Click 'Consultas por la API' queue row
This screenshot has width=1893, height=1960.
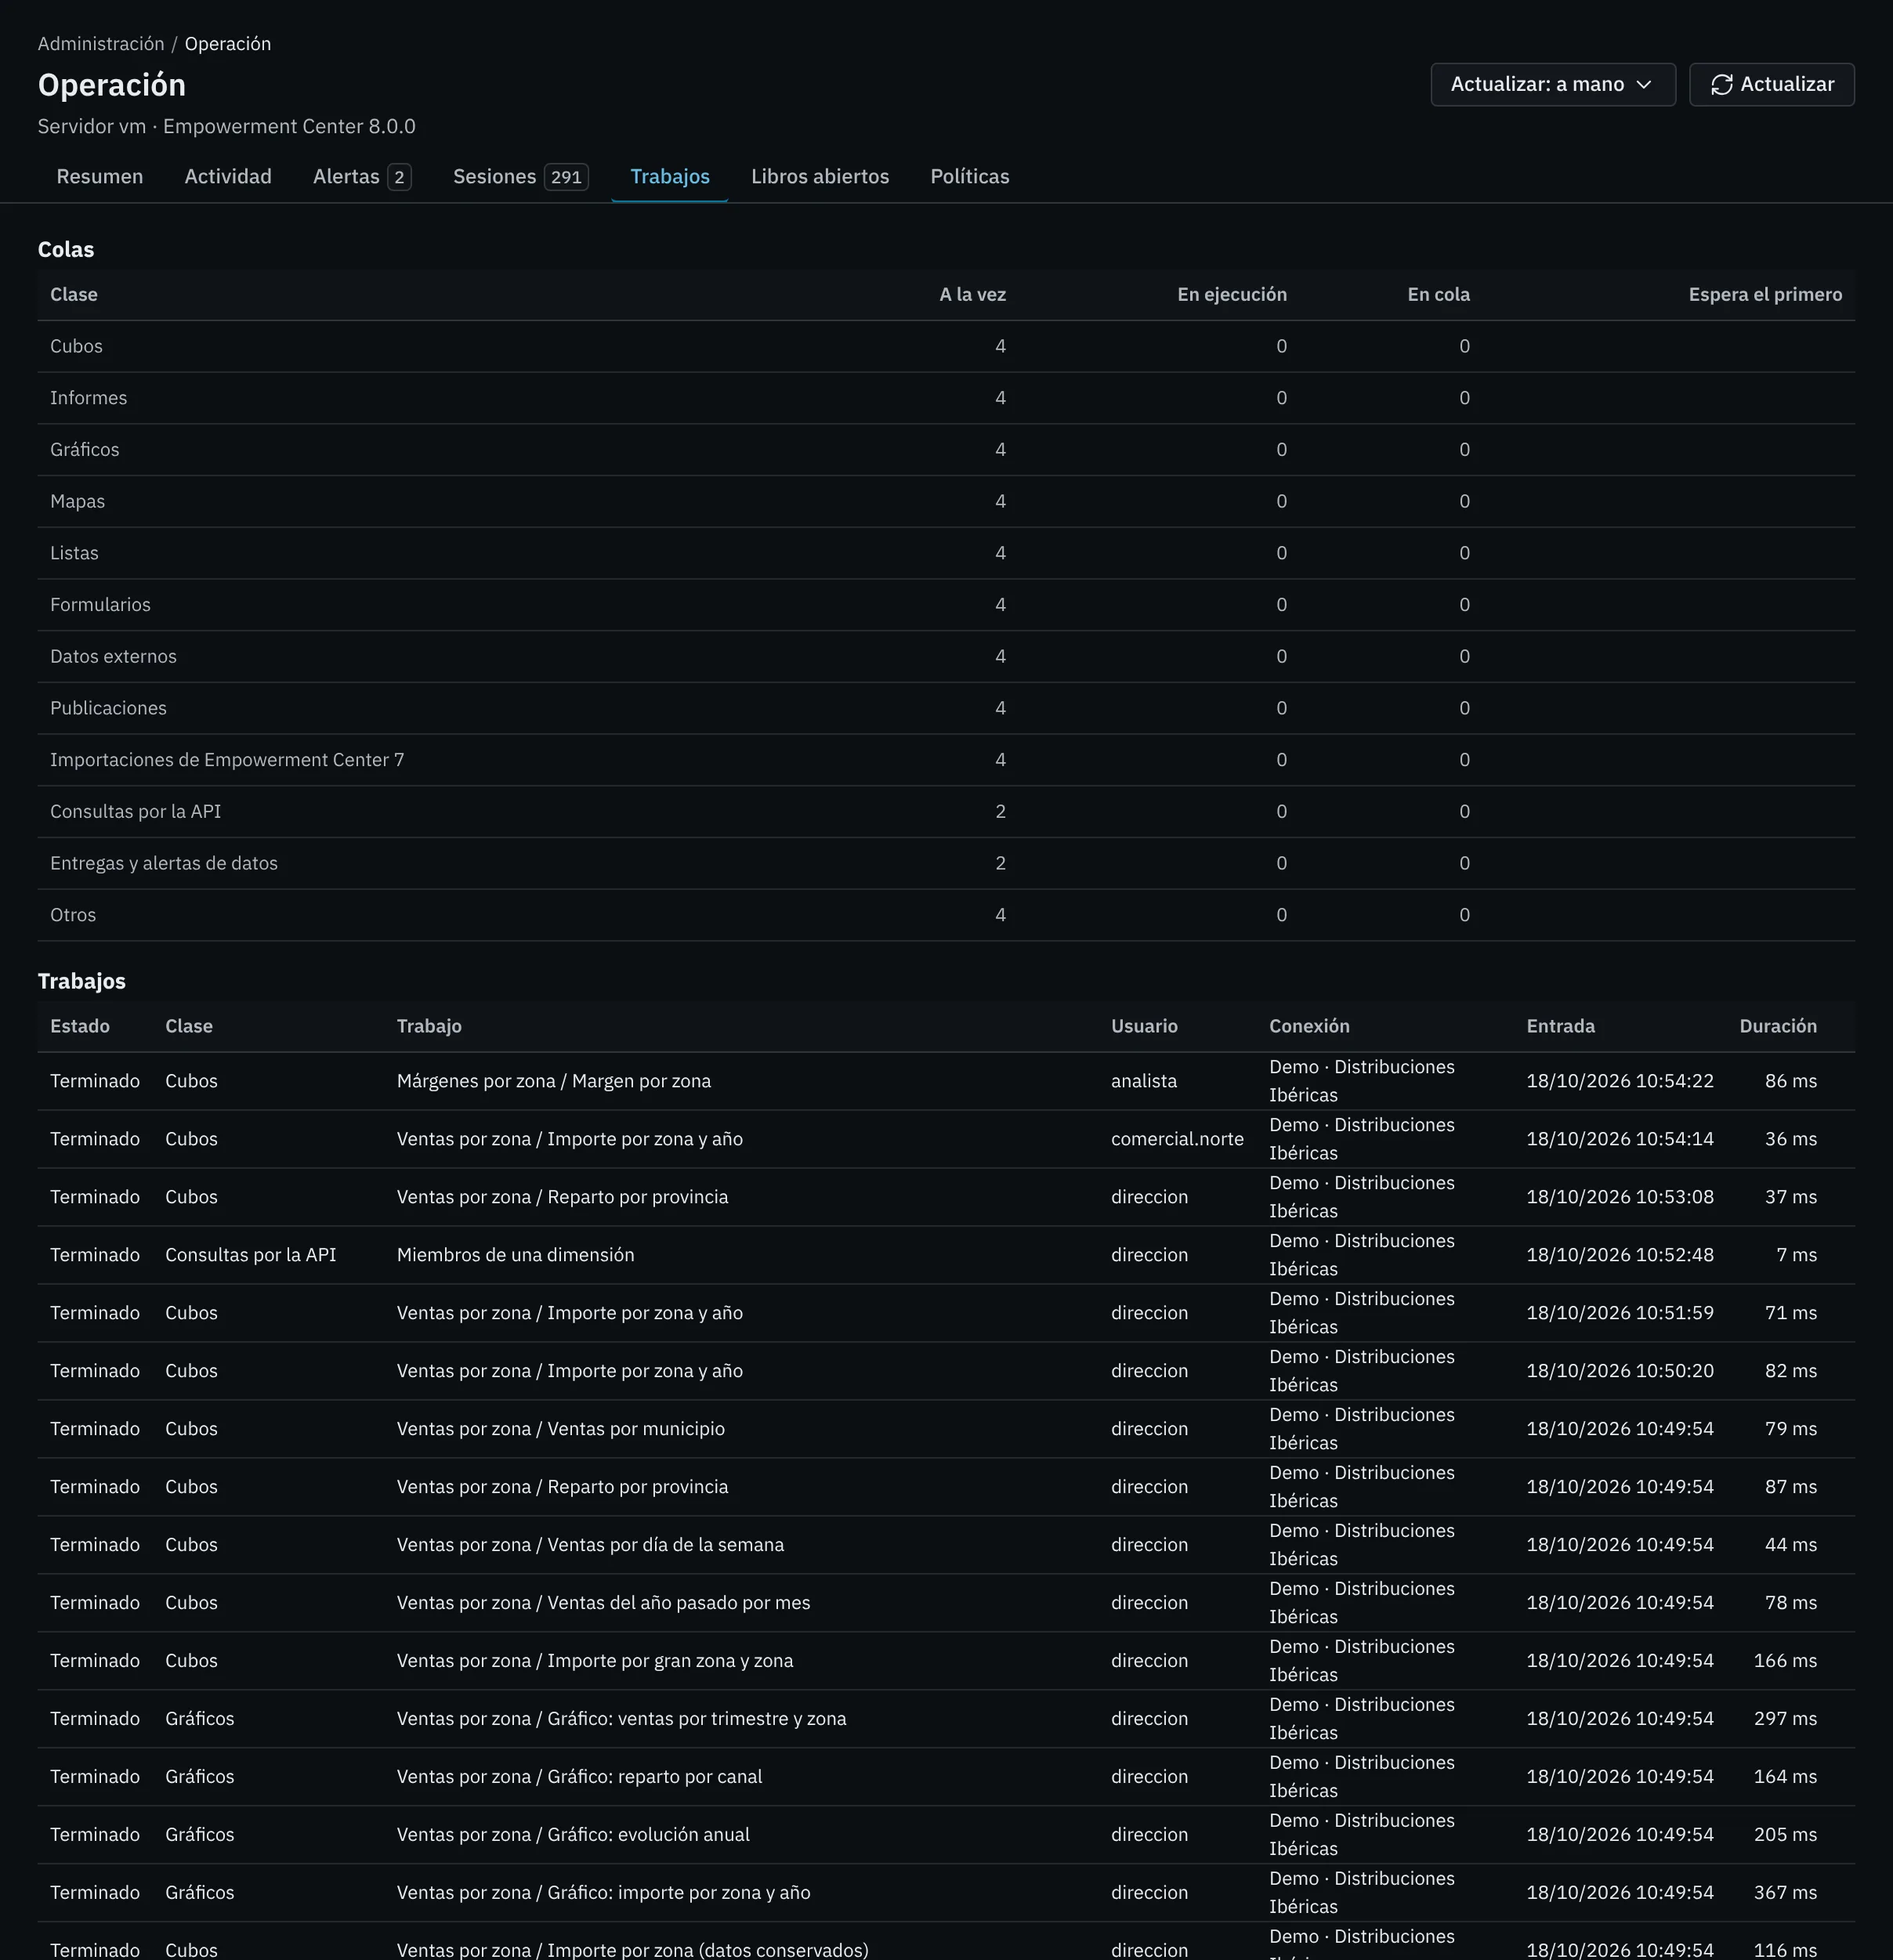pos(946,812)
